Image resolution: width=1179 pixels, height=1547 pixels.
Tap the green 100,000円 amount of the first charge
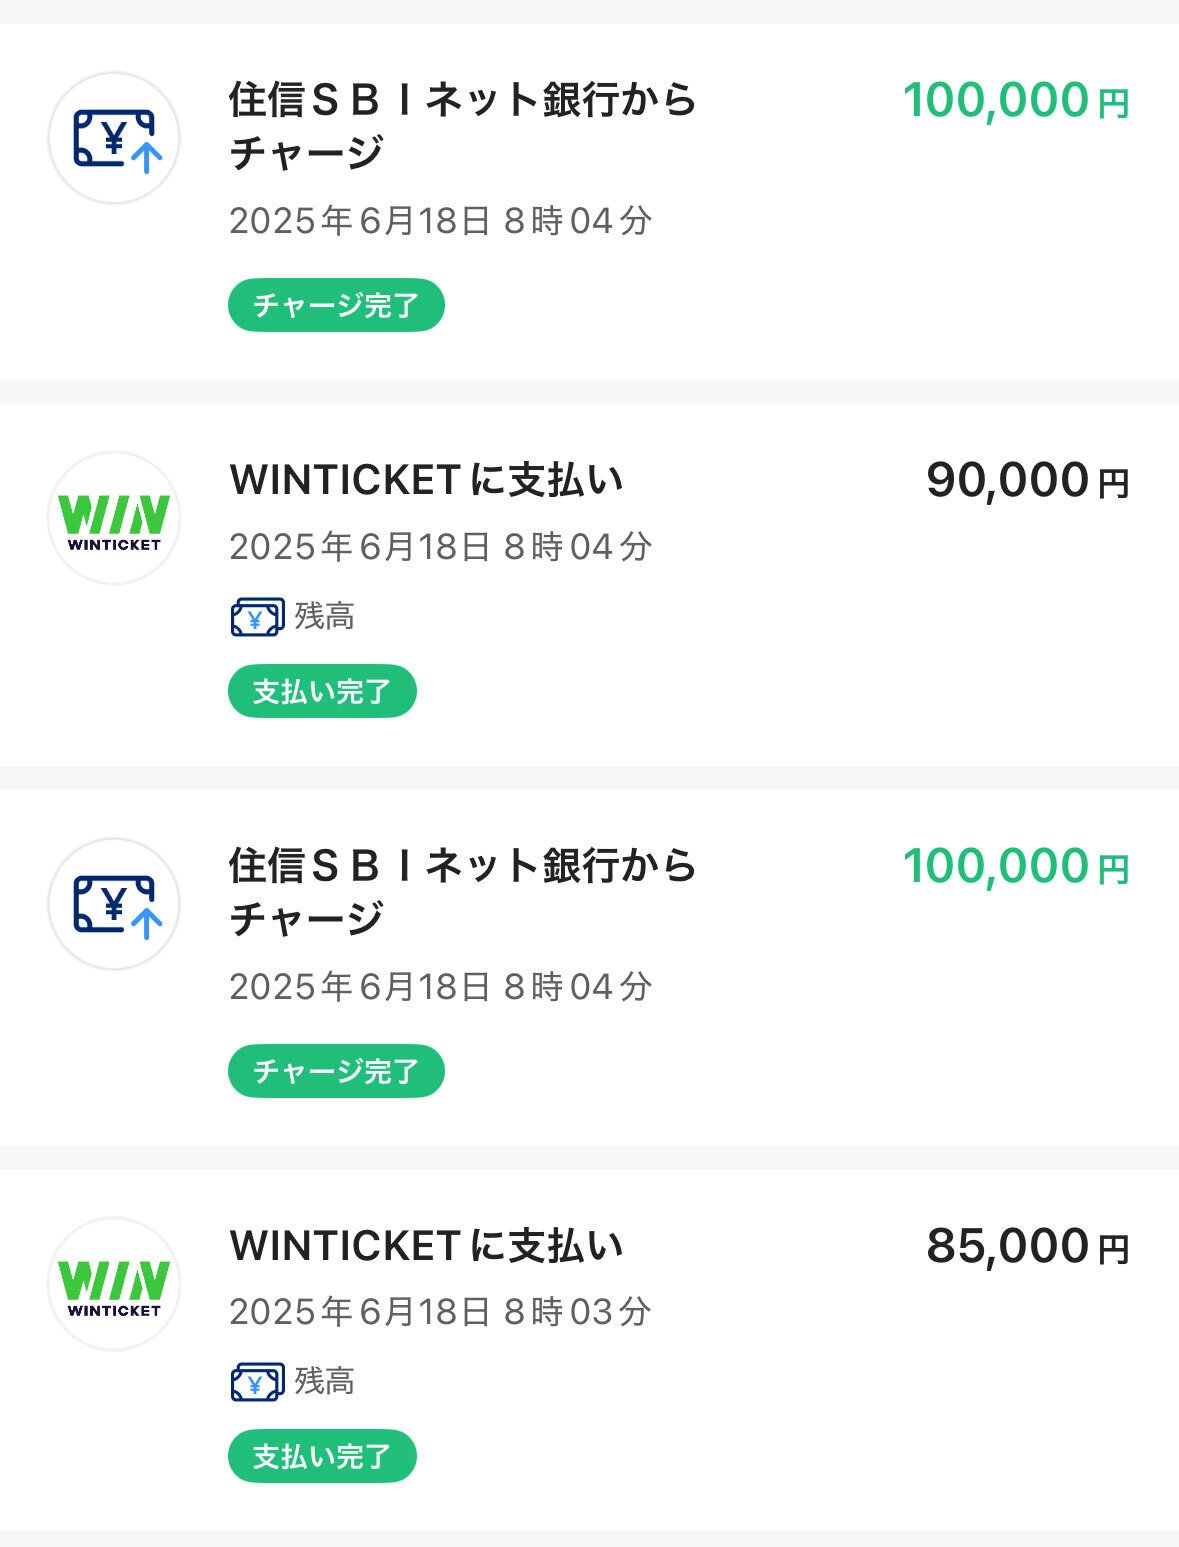(x=1015, y=101)
